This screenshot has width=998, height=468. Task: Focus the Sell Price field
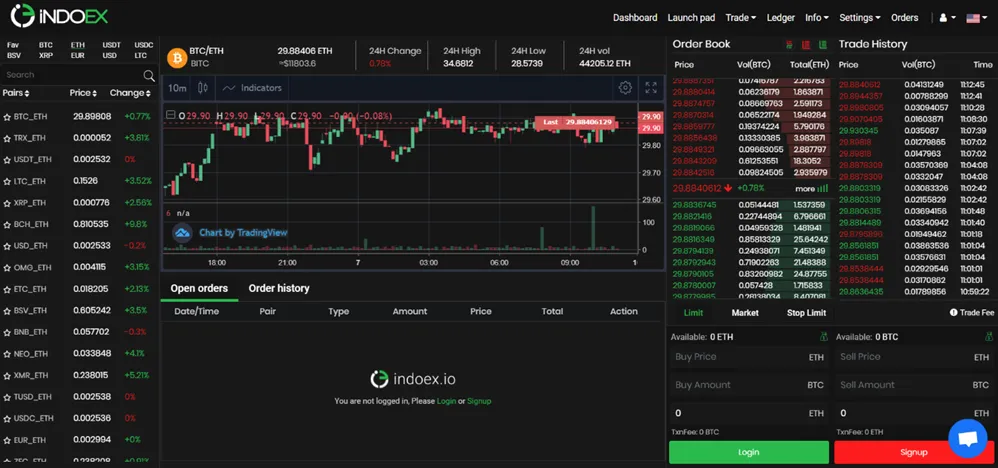coord(914,357)
